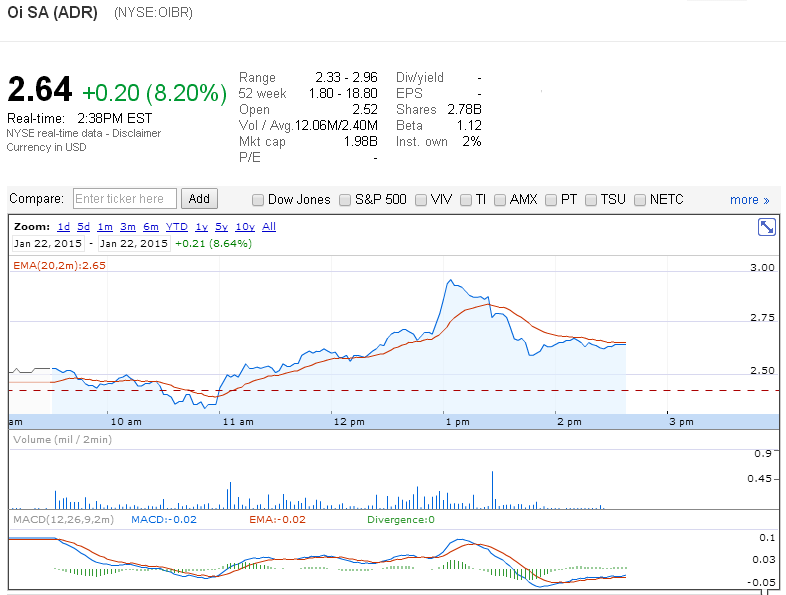
Task: Click the Mkt cap value 1.98B
Action: [360, 141]
